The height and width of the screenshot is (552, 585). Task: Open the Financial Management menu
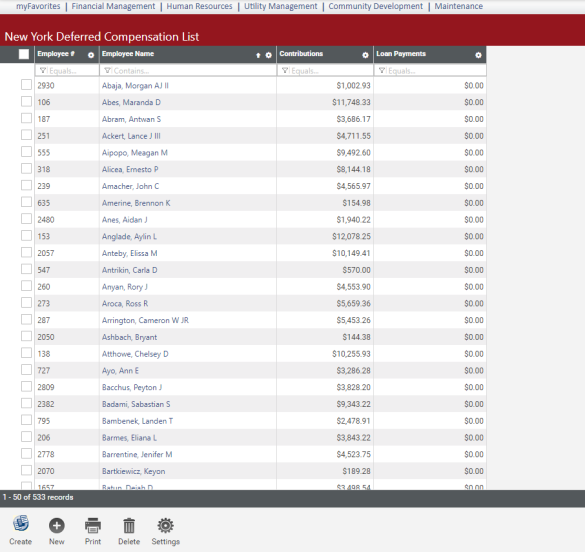tap(113, 6)
